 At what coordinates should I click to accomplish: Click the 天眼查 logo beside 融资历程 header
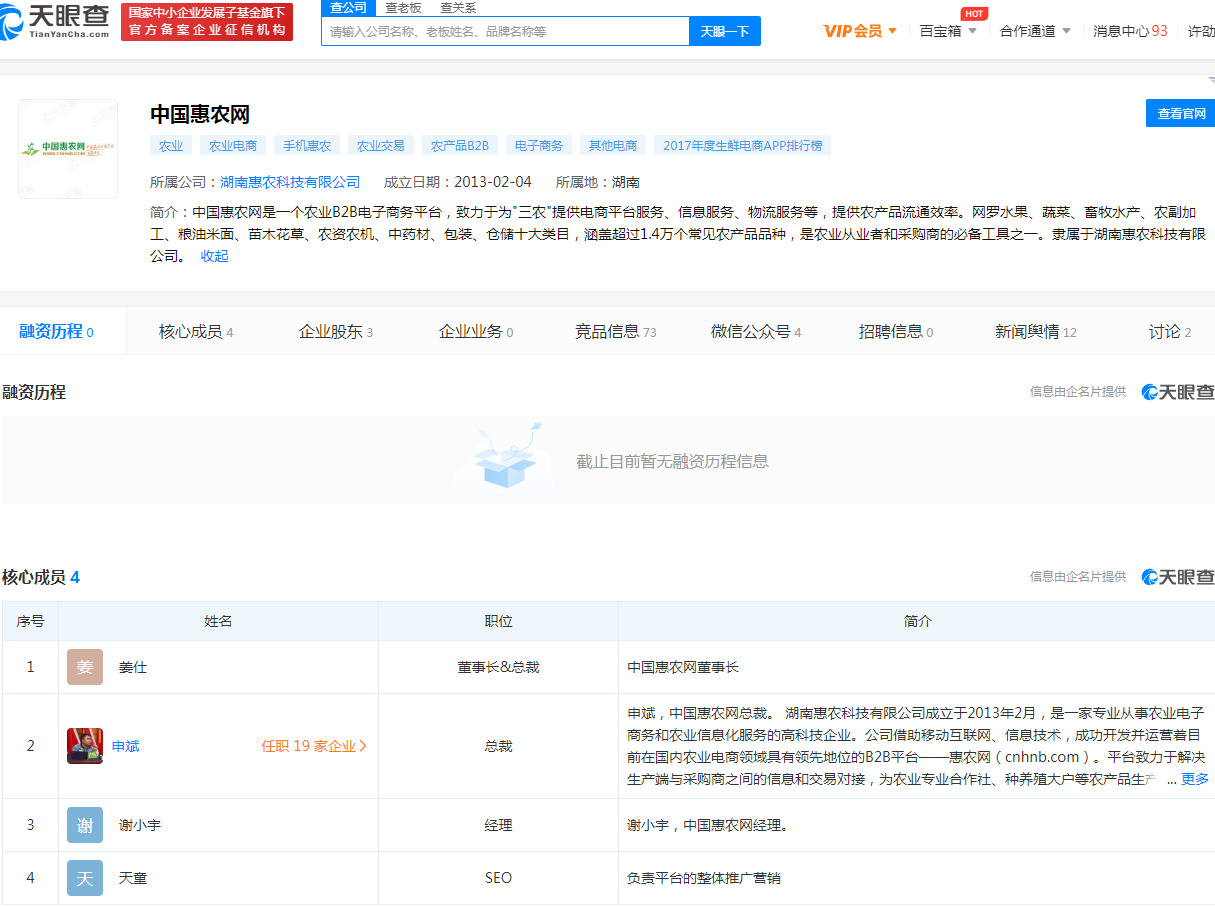click(1178, 392)
